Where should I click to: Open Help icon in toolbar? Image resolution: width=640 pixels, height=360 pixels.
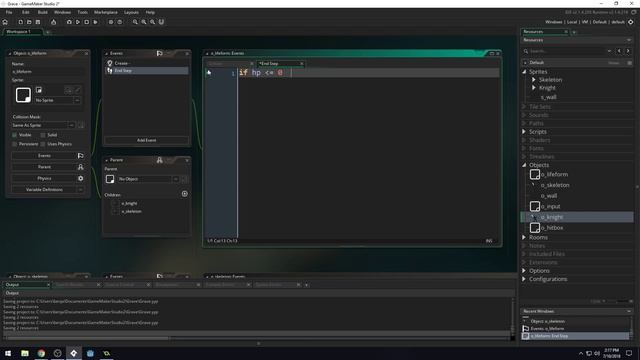(x=120, y=22)
